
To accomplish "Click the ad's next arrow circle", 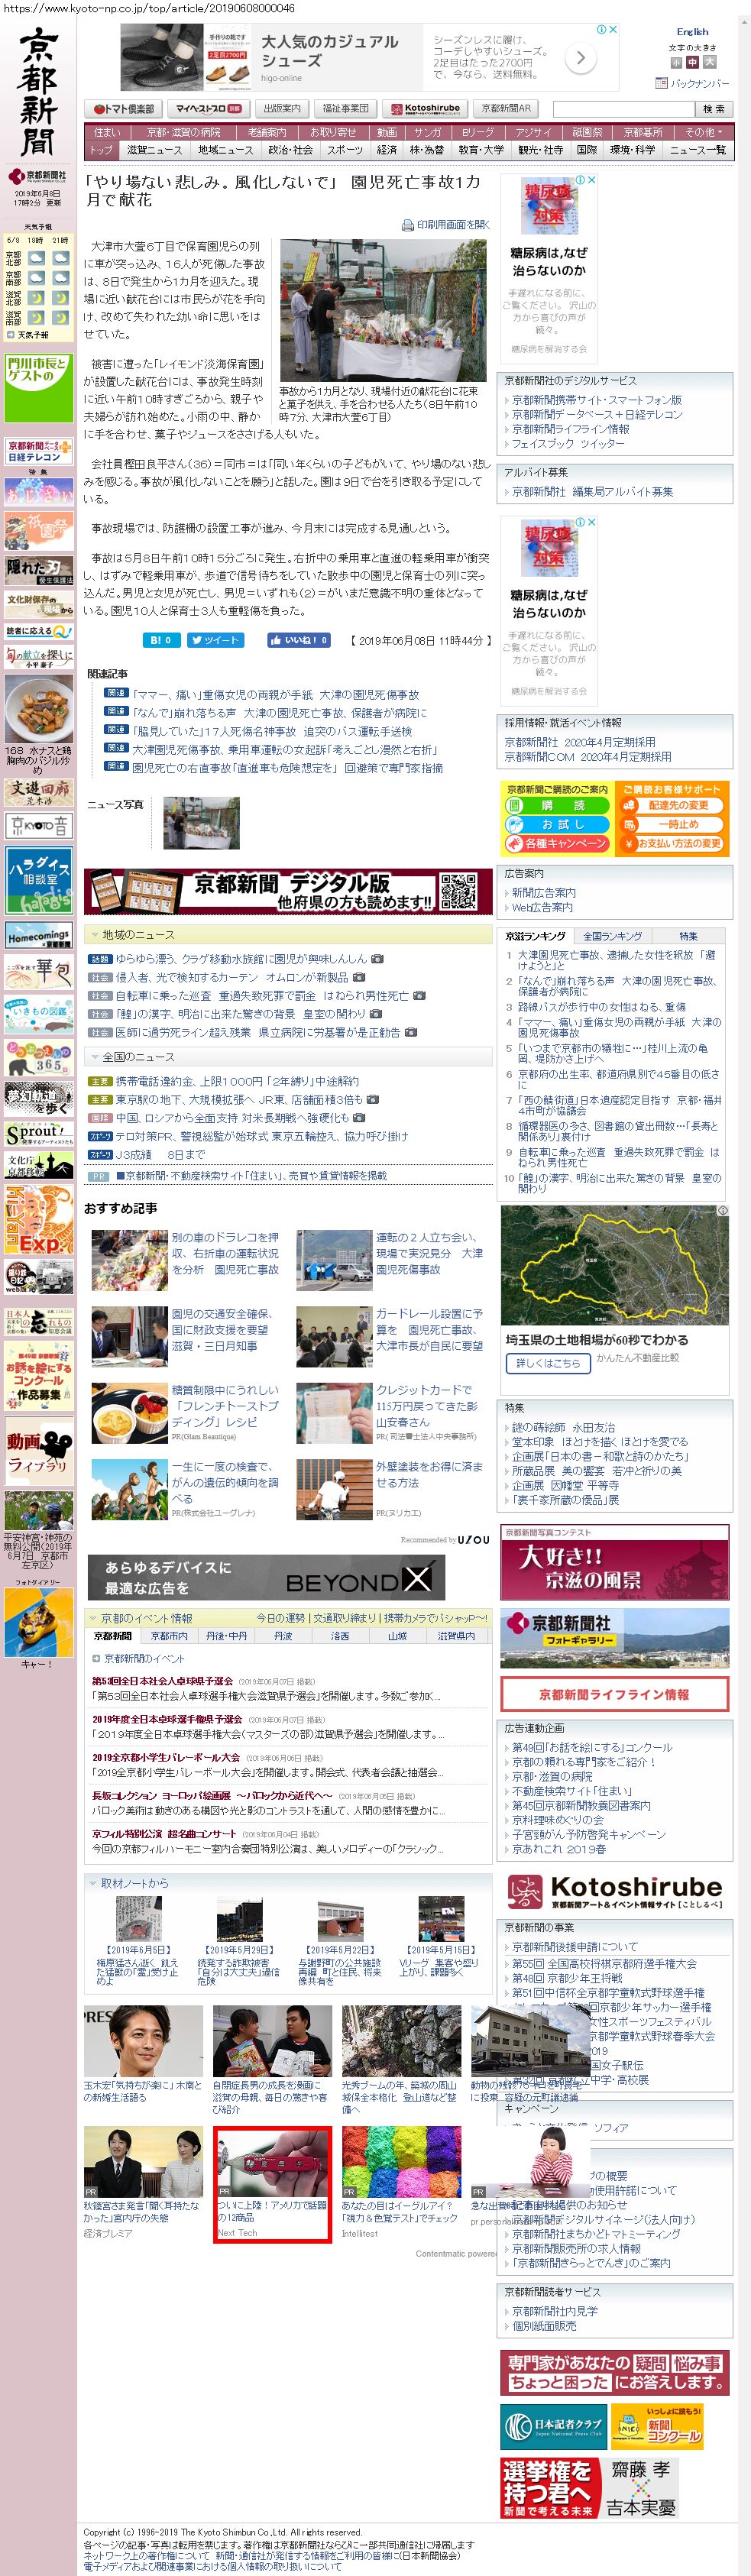I will point(580,59).
